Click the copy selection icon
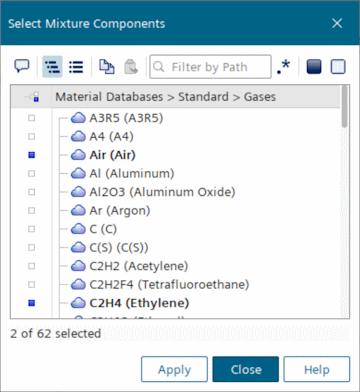 click(107, 67)
